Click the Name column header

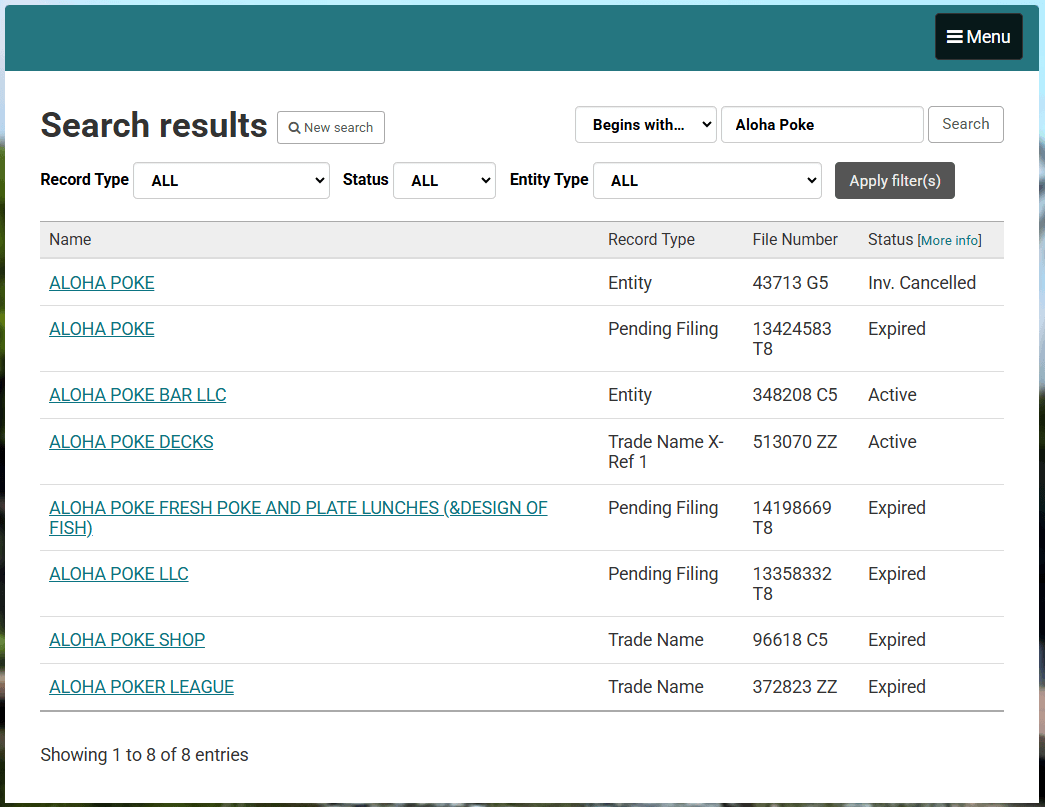70,240
